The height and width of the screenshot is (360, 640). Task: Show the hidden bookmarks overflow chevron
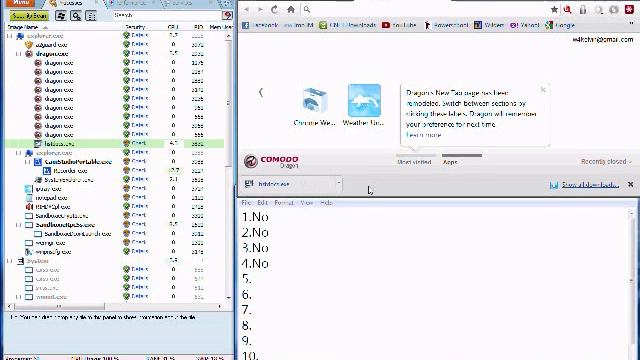631,25
